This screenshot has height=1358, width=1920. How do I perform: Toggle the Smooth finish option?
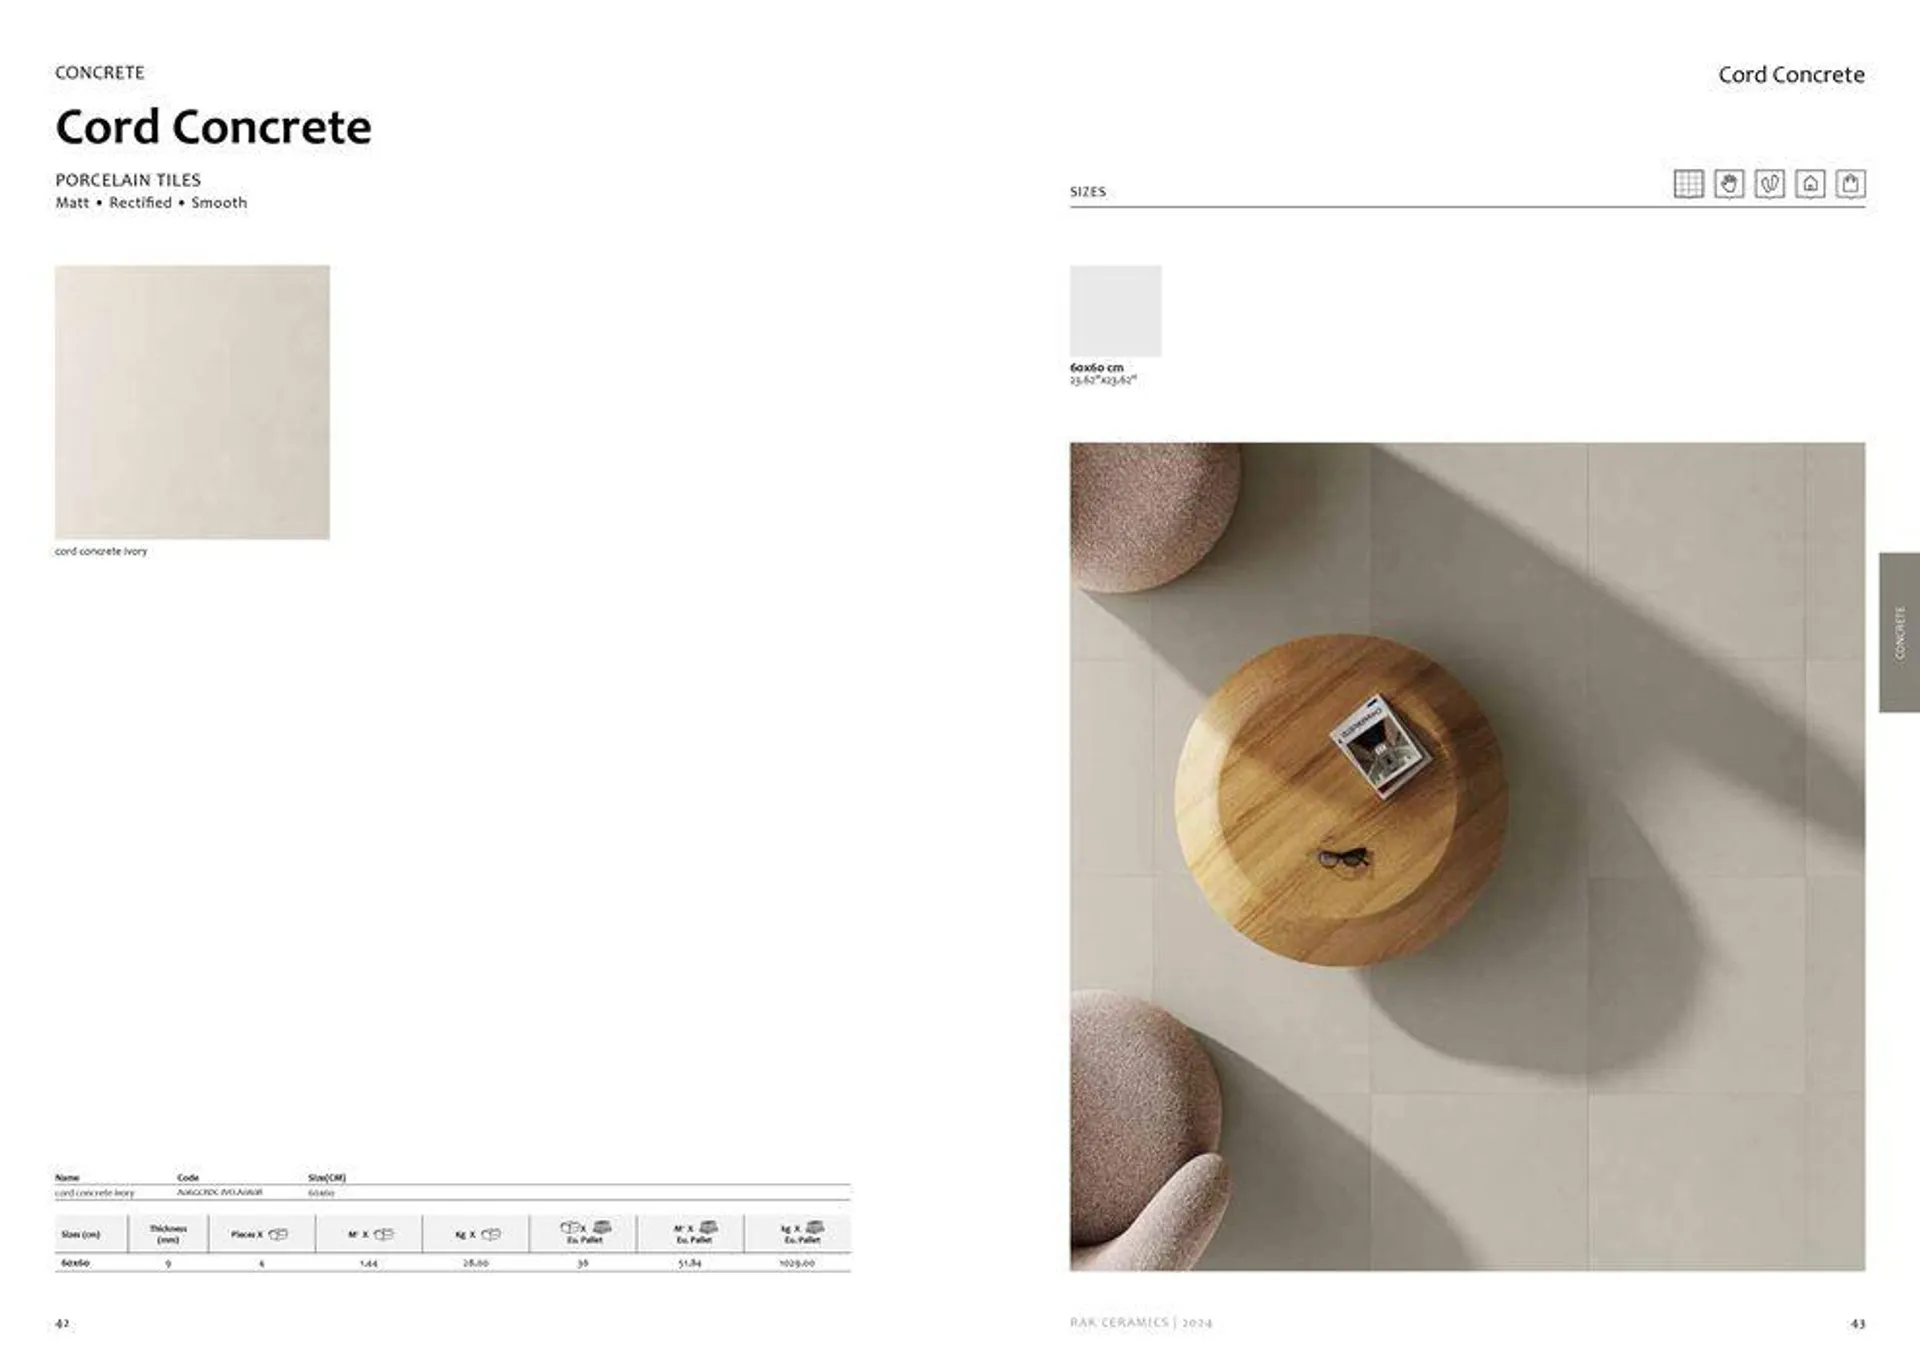coord(222,203)
